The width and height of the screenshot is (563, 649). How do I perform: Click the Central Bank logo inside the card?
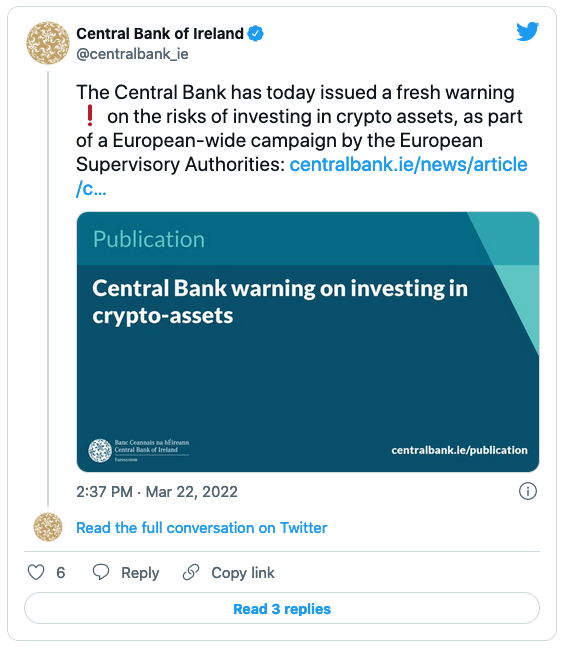tap(139, 450)
